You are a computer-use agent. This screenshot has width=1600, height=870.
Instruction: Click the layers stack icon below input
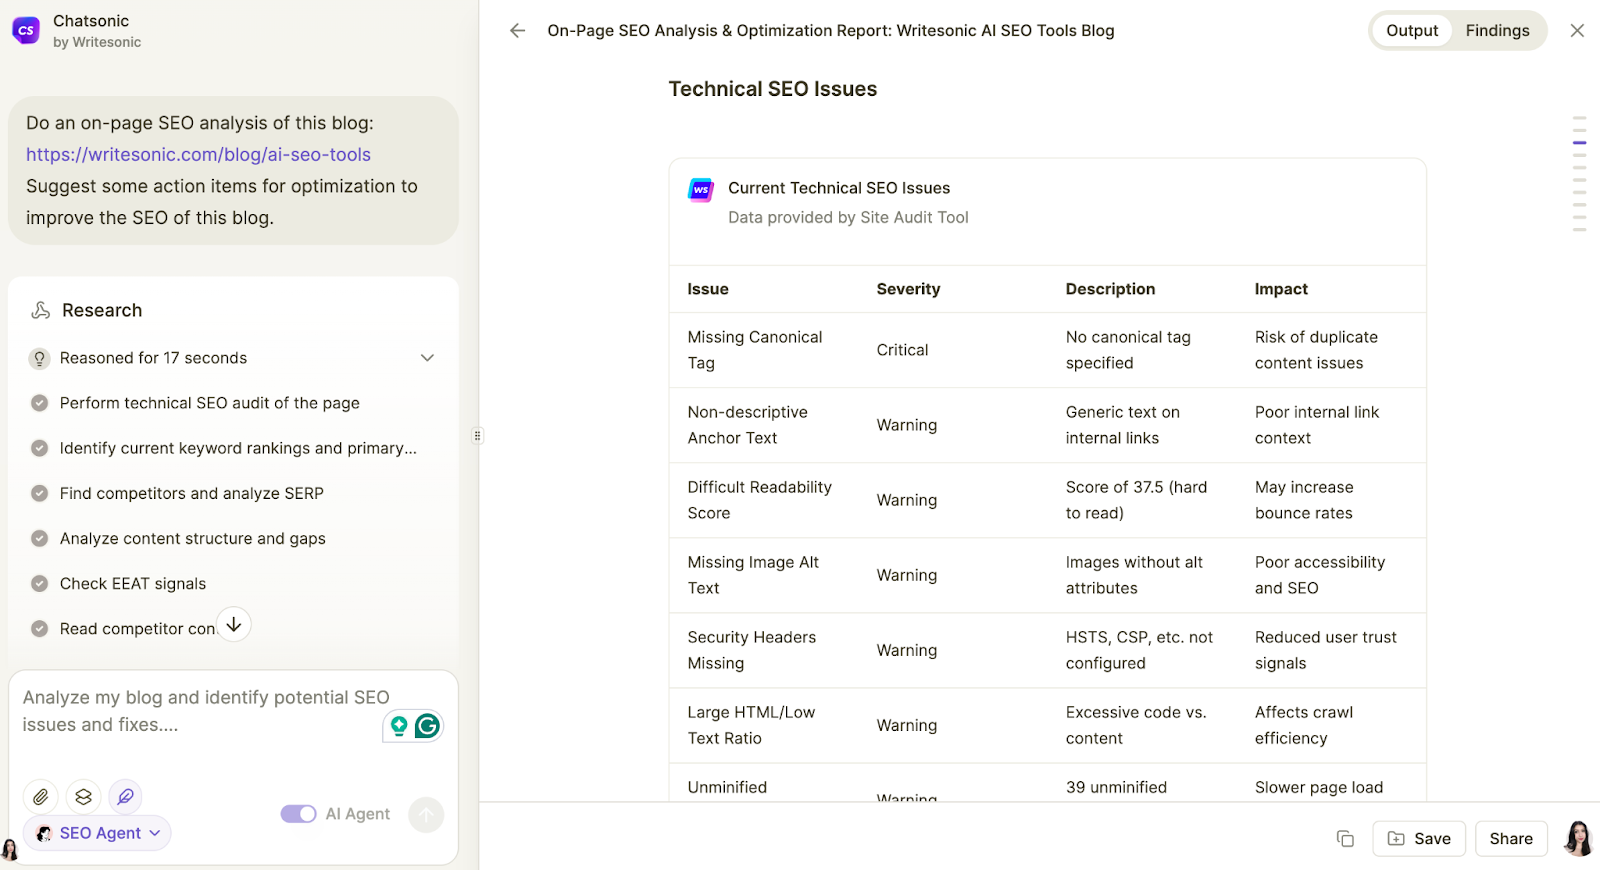pos(83,797)
